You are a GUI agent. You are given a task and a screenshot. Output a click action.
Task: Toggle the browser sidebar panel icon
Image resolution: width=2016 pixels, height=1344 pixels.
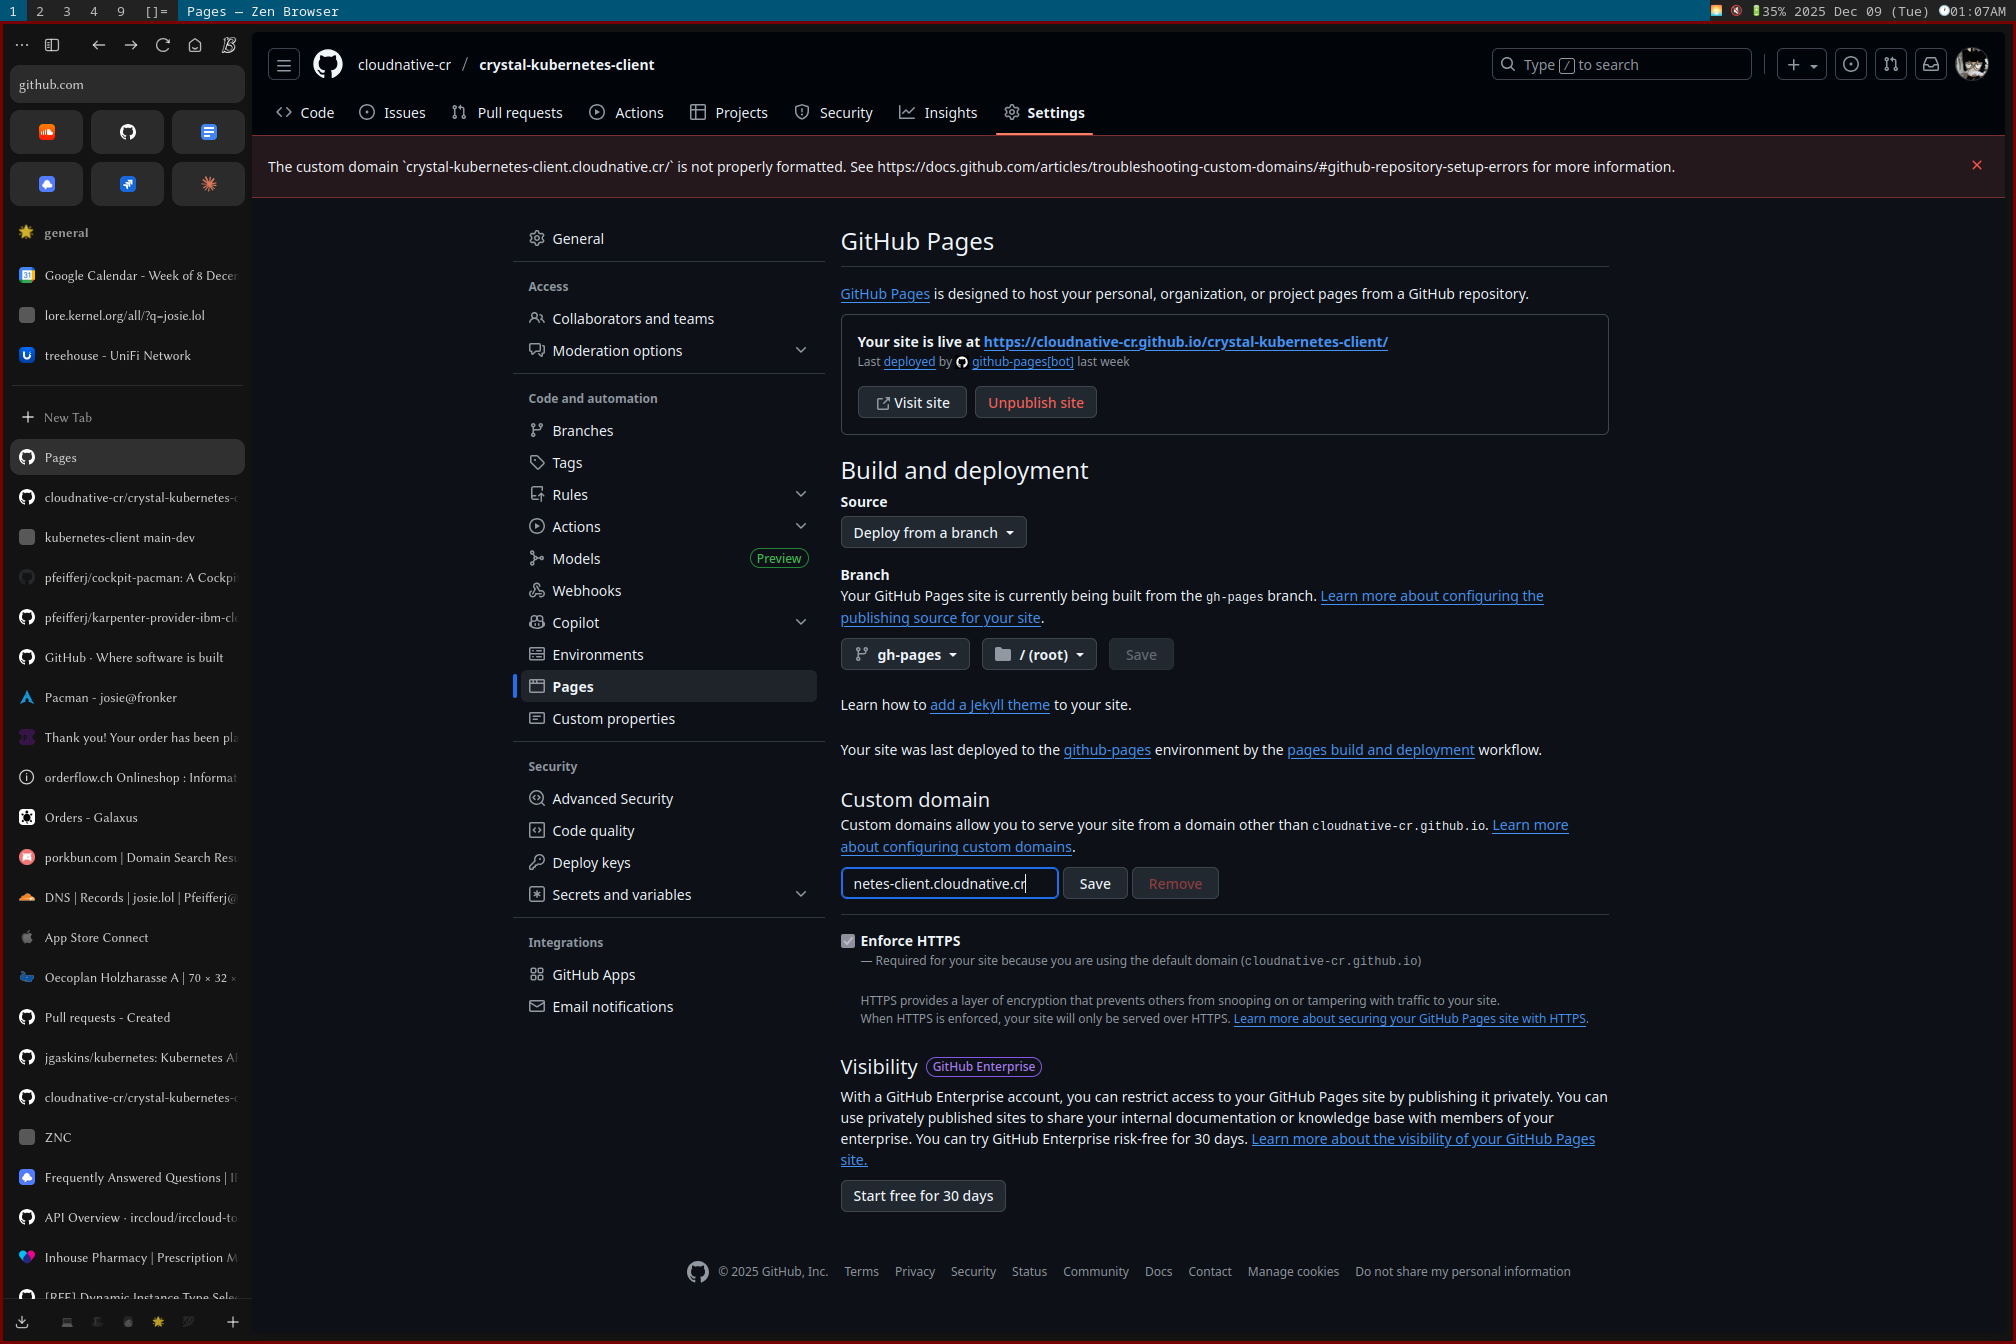pos(52,45)
